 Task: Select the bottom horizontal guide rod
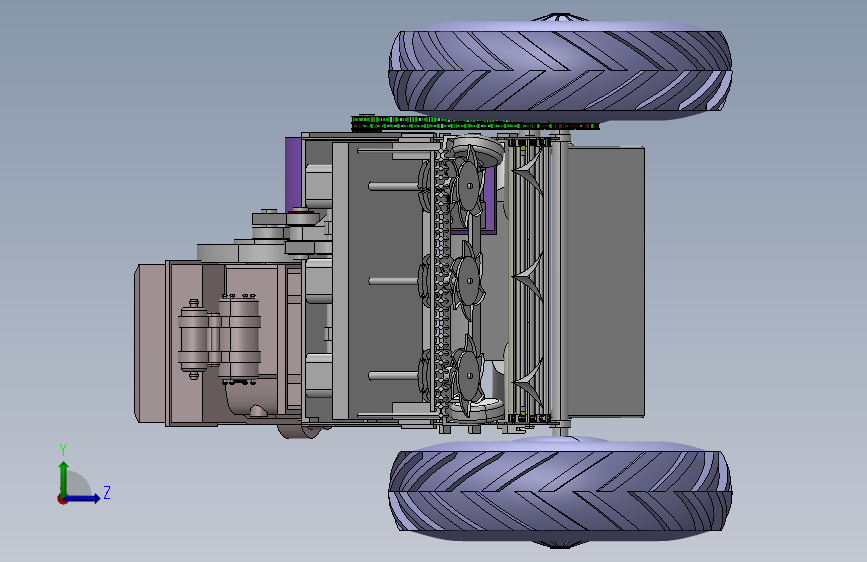click(393, 376)
